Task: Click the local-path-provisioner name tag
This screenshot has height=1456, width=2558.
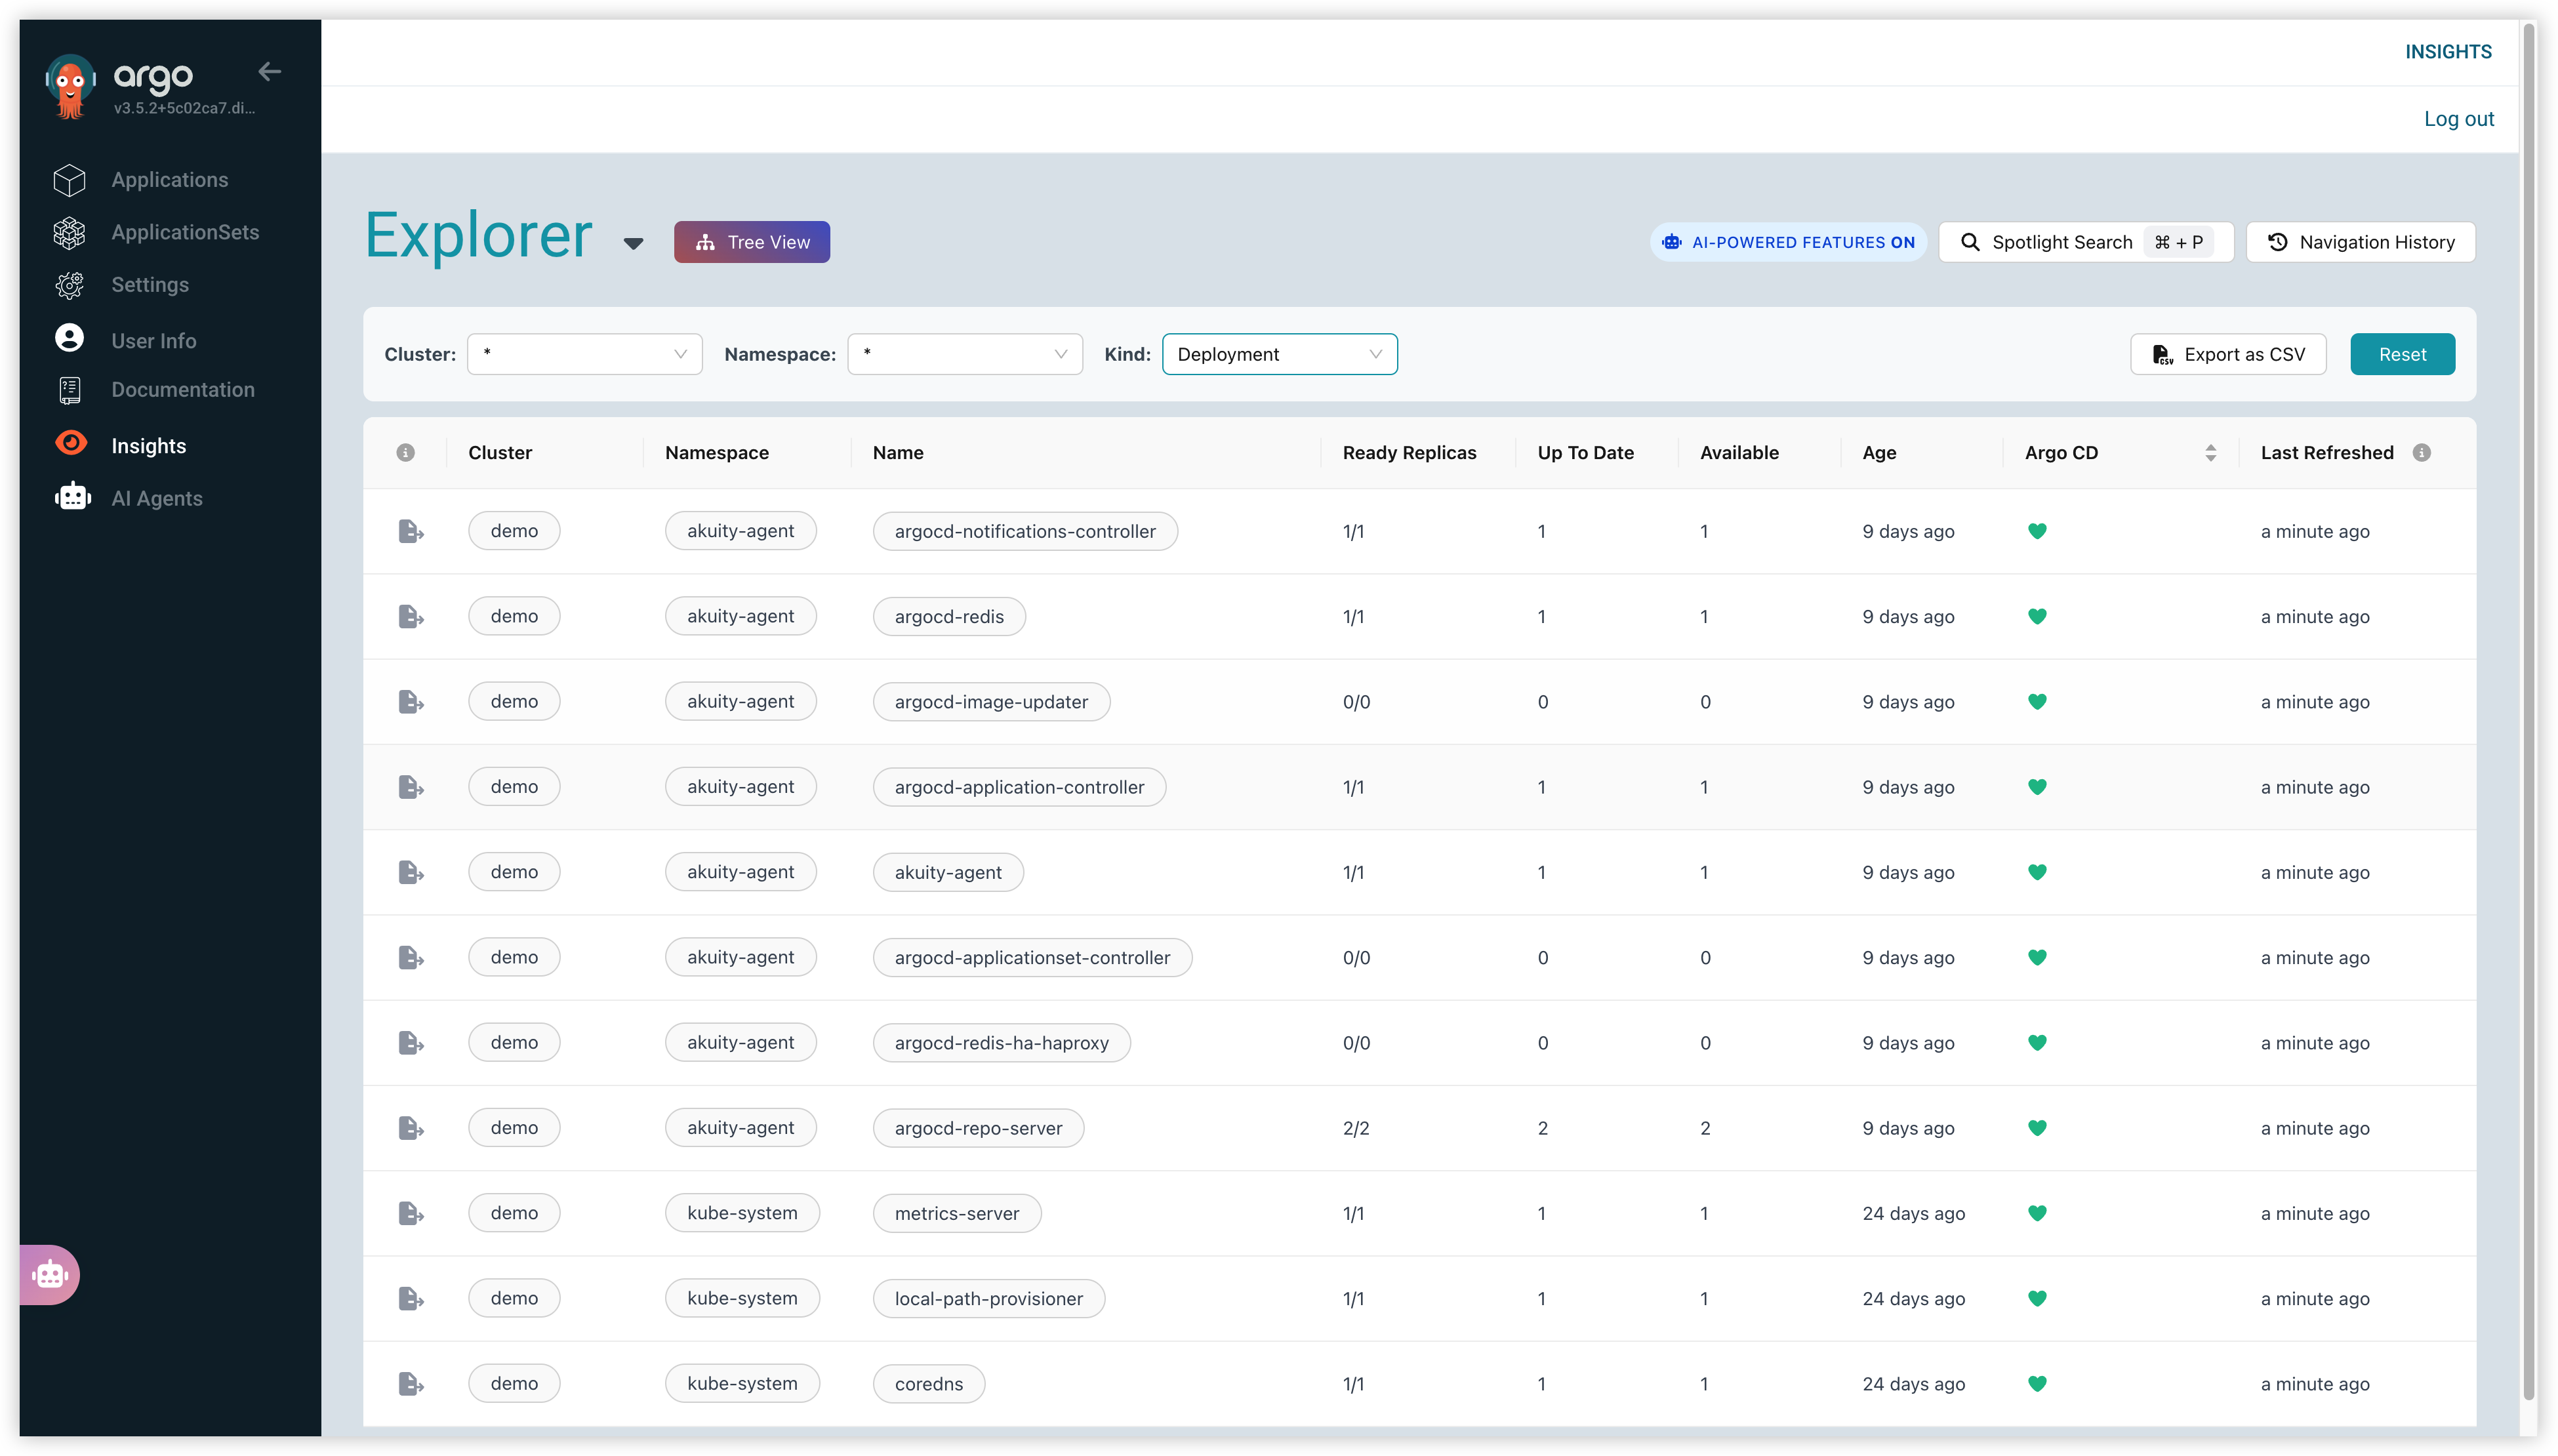Action: 988,1299
